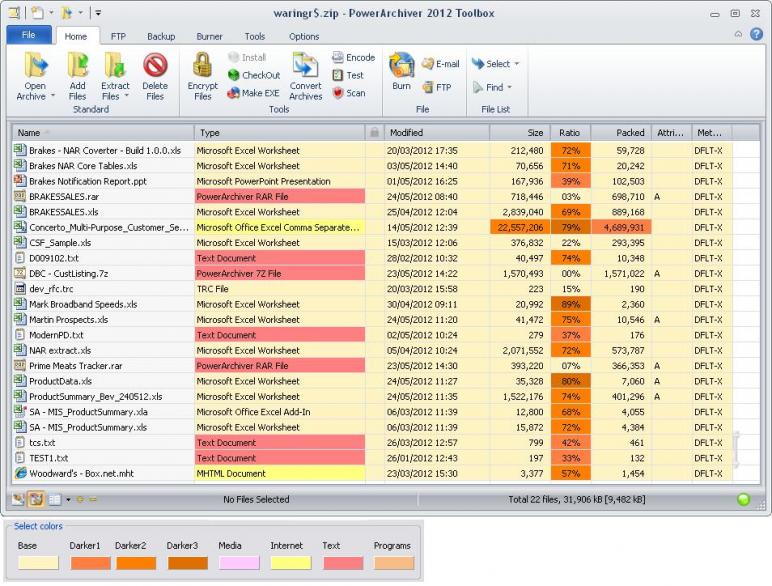This screenshot has height=586, width=772.
Task: Sort by the Ratio column header
Action: (570, 132)
